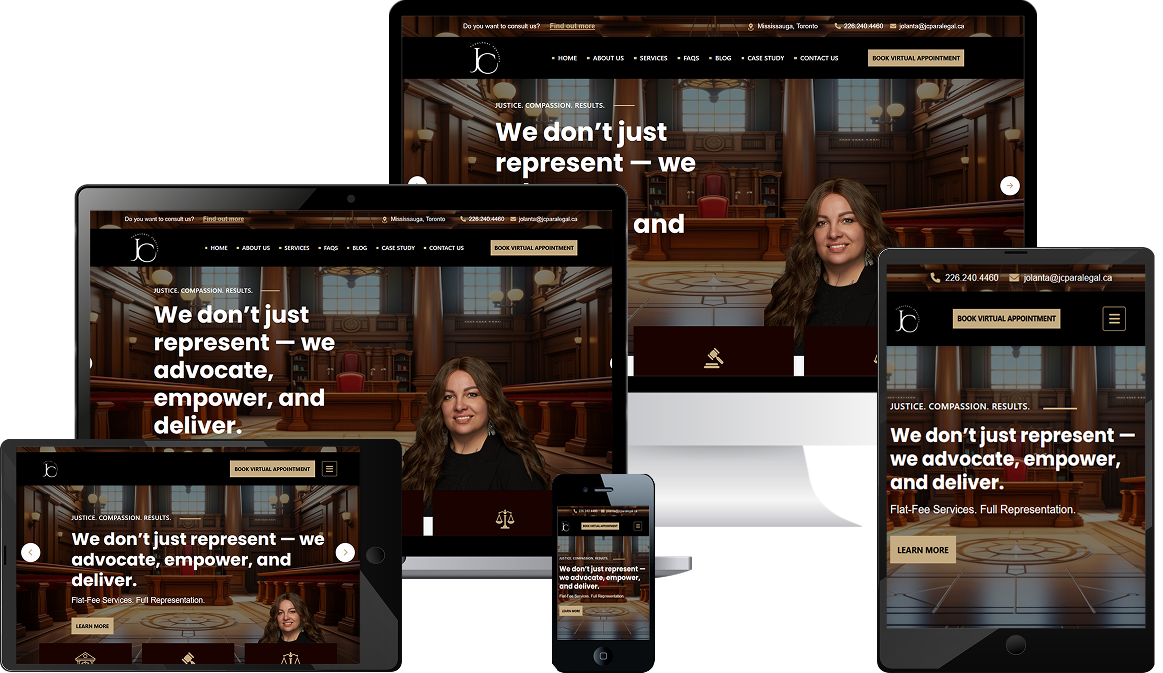The width and height of the screenshot is (1163, 673).
Task: Click the previous slide arrow on the left tablet
Action: point(30,552)
